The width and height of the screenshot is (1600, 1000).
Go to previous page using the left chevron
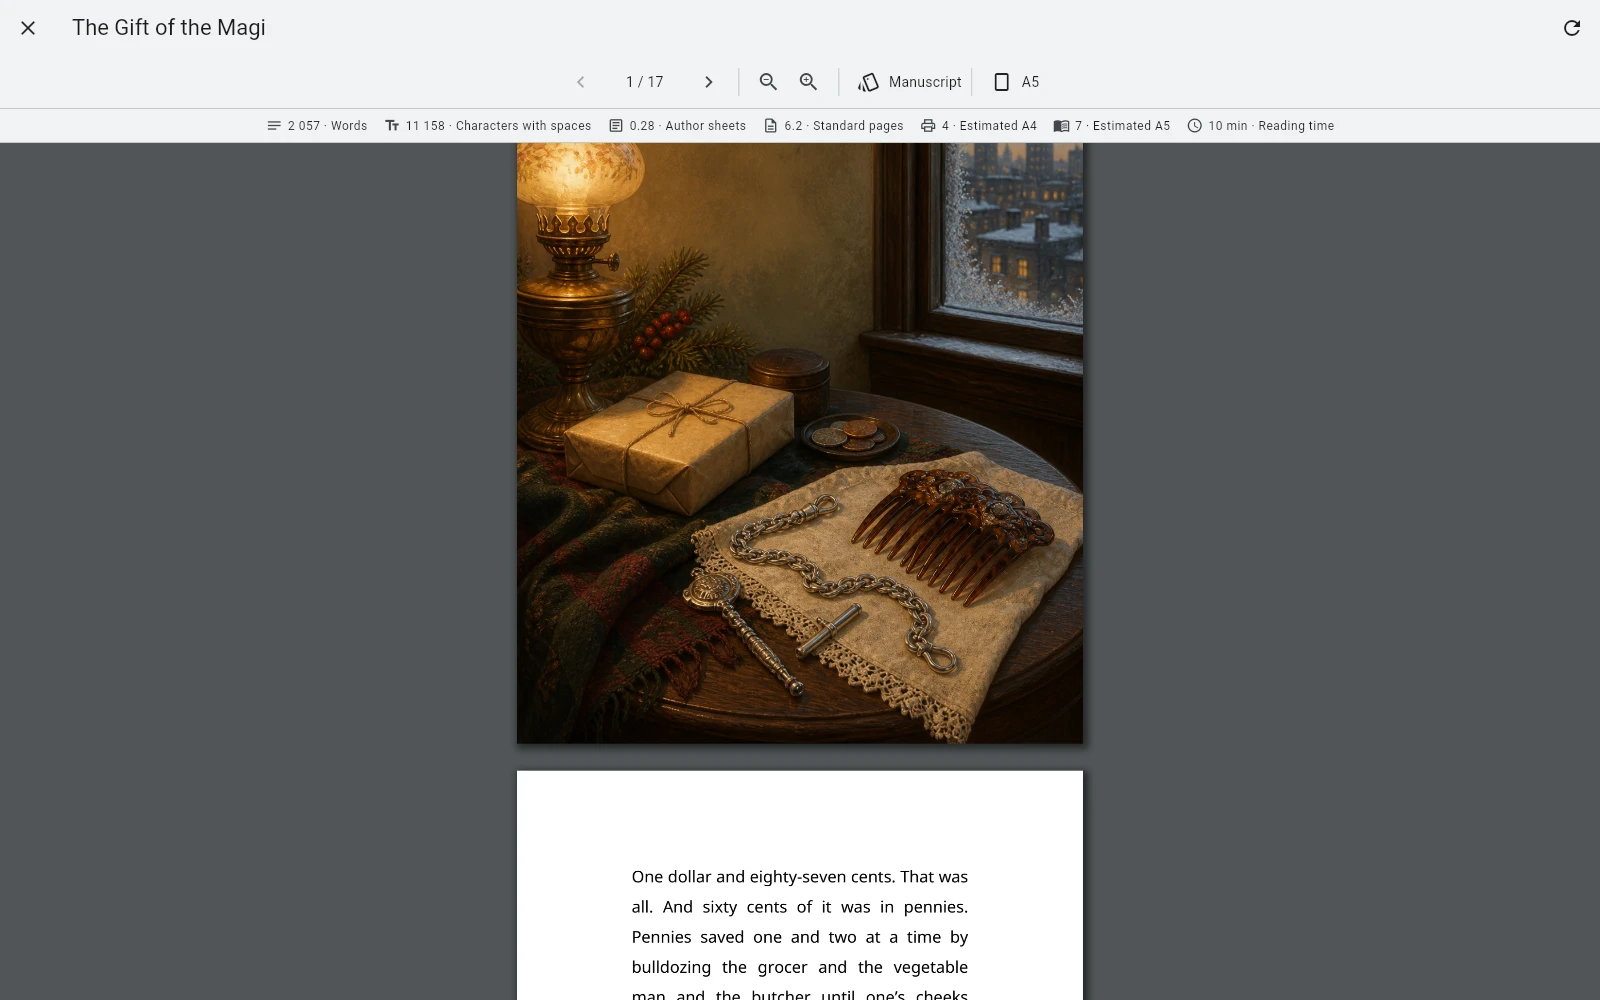[581, 82]
